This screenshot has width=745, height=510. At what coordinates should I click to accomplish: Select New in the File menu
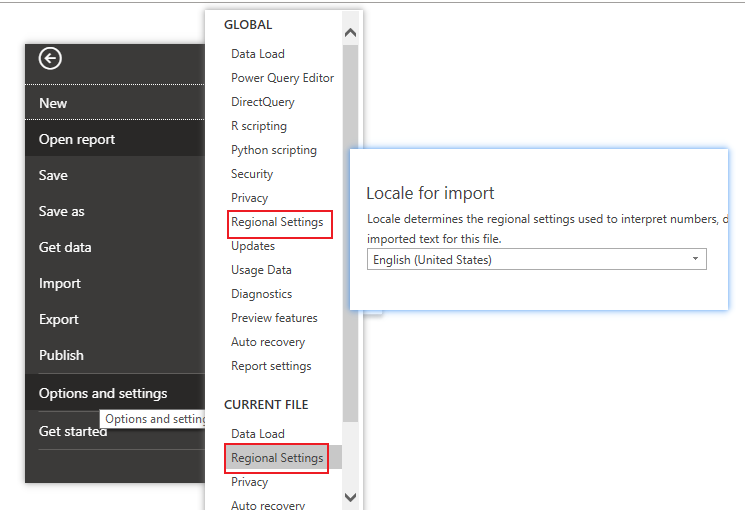(x=115, y=103)
